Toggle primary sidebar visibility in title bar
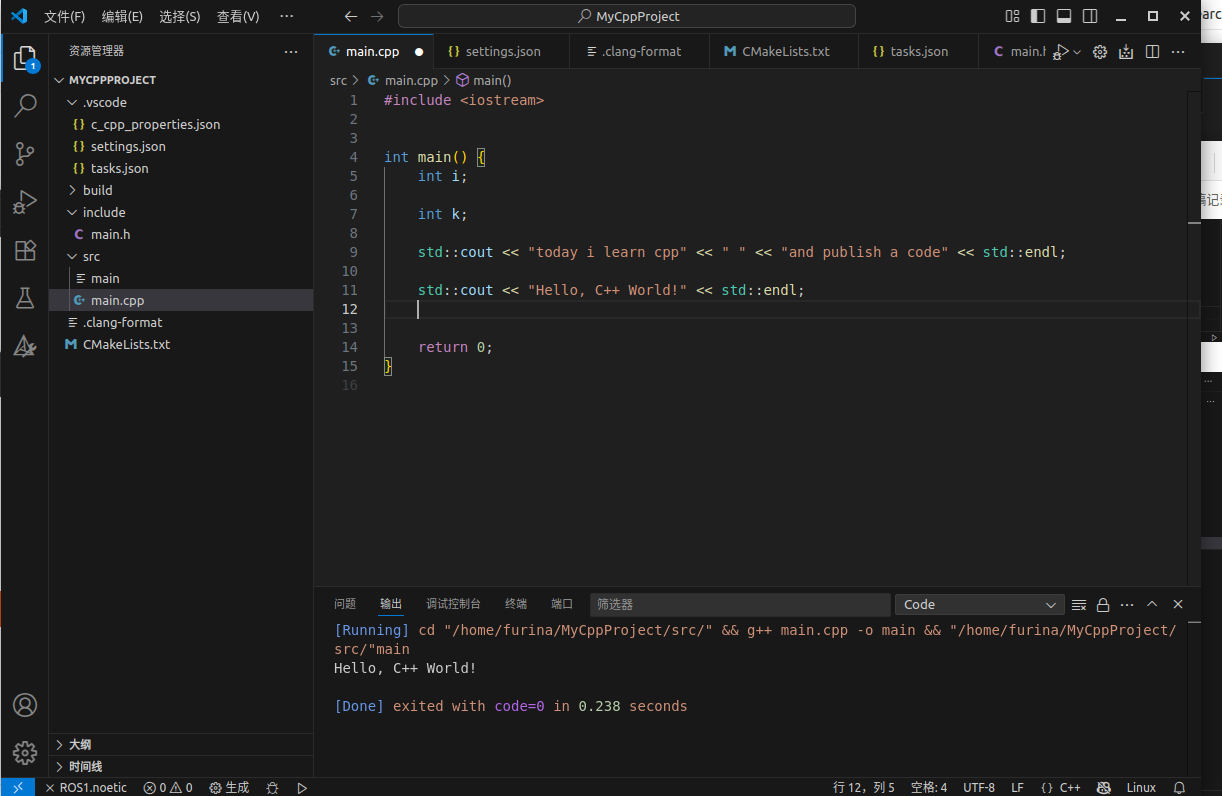The width and height of the screenshot is (1222, 796). click(1038, 16)
